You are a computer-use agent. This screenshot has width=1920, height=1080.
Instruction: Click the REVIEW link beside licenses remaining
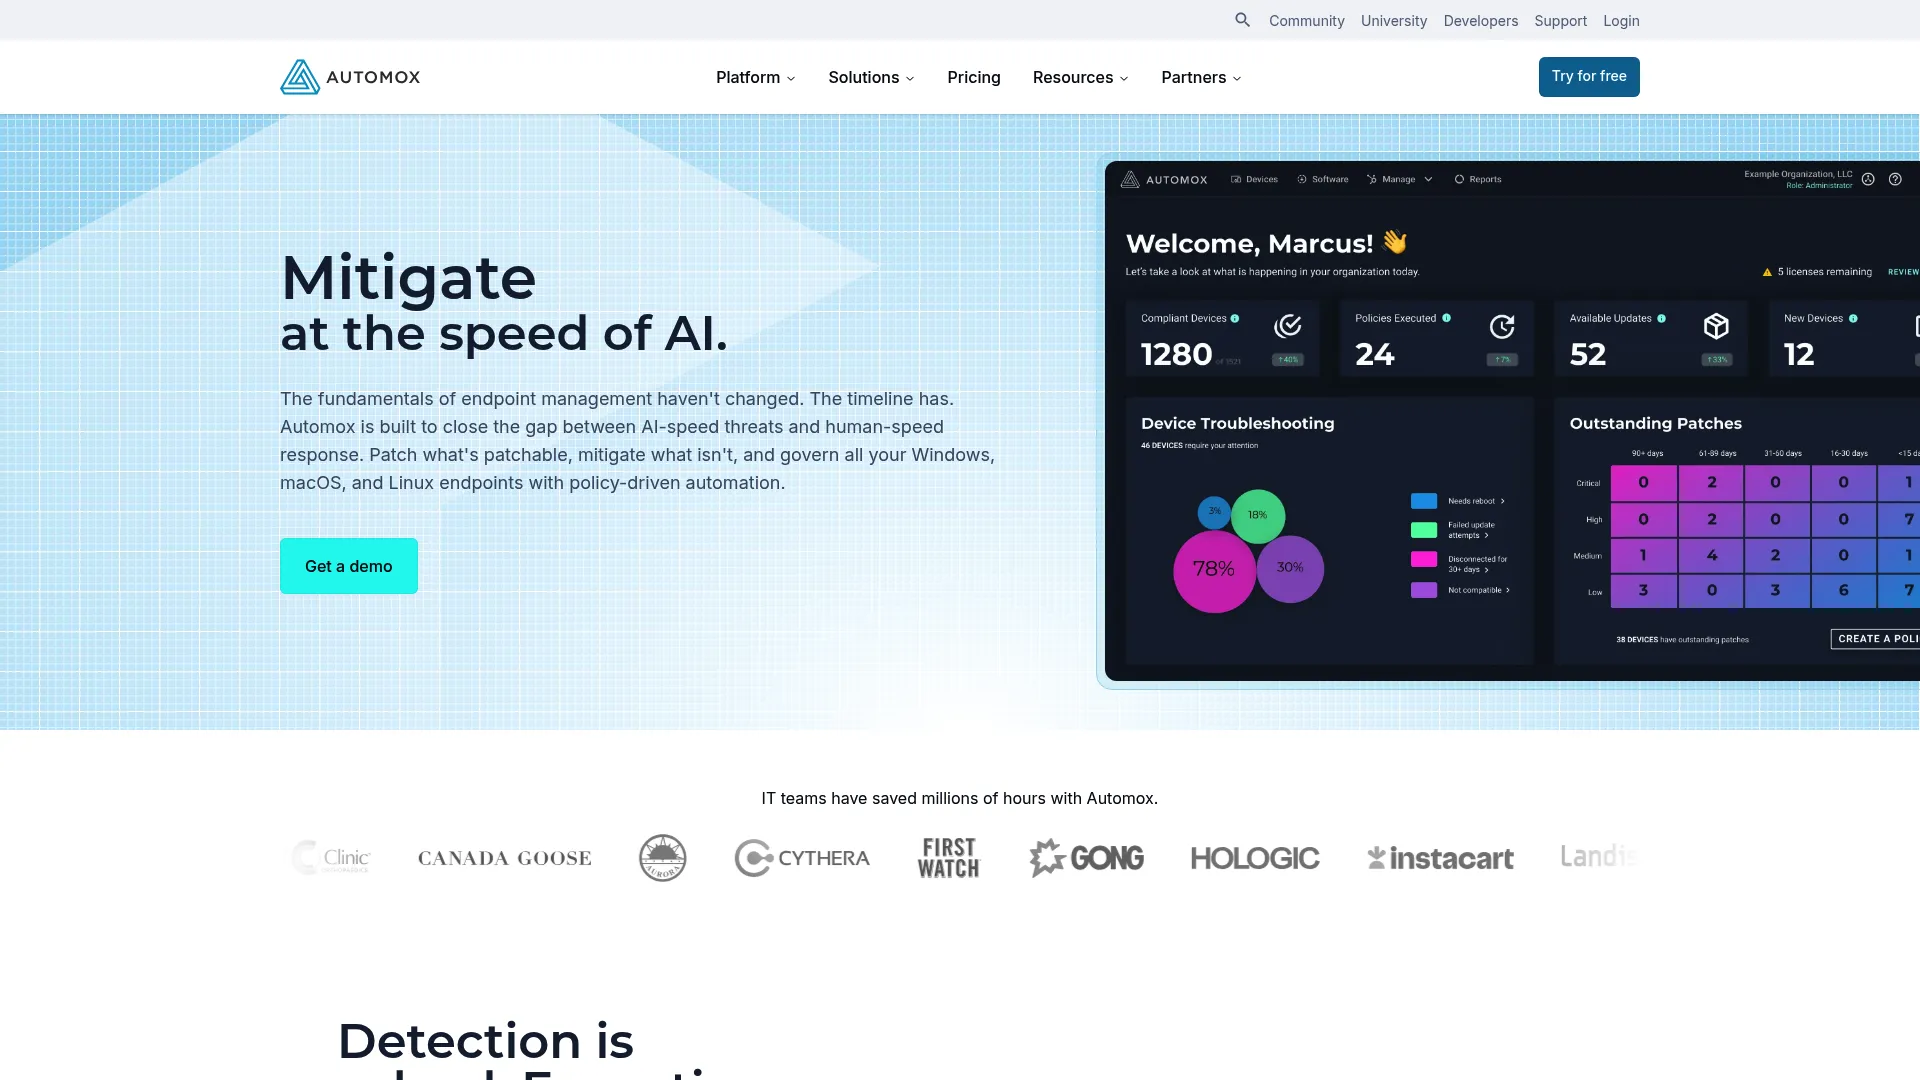1903,272
